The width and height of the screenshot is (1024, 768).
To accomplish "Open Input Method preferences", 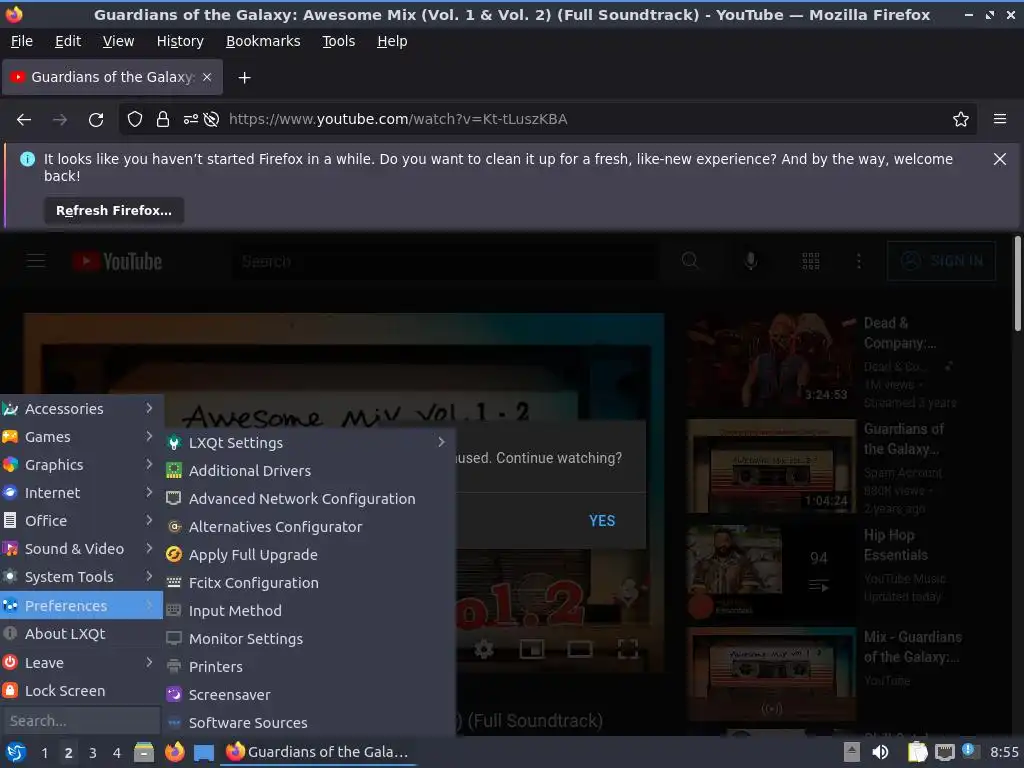I will (308, 611).
